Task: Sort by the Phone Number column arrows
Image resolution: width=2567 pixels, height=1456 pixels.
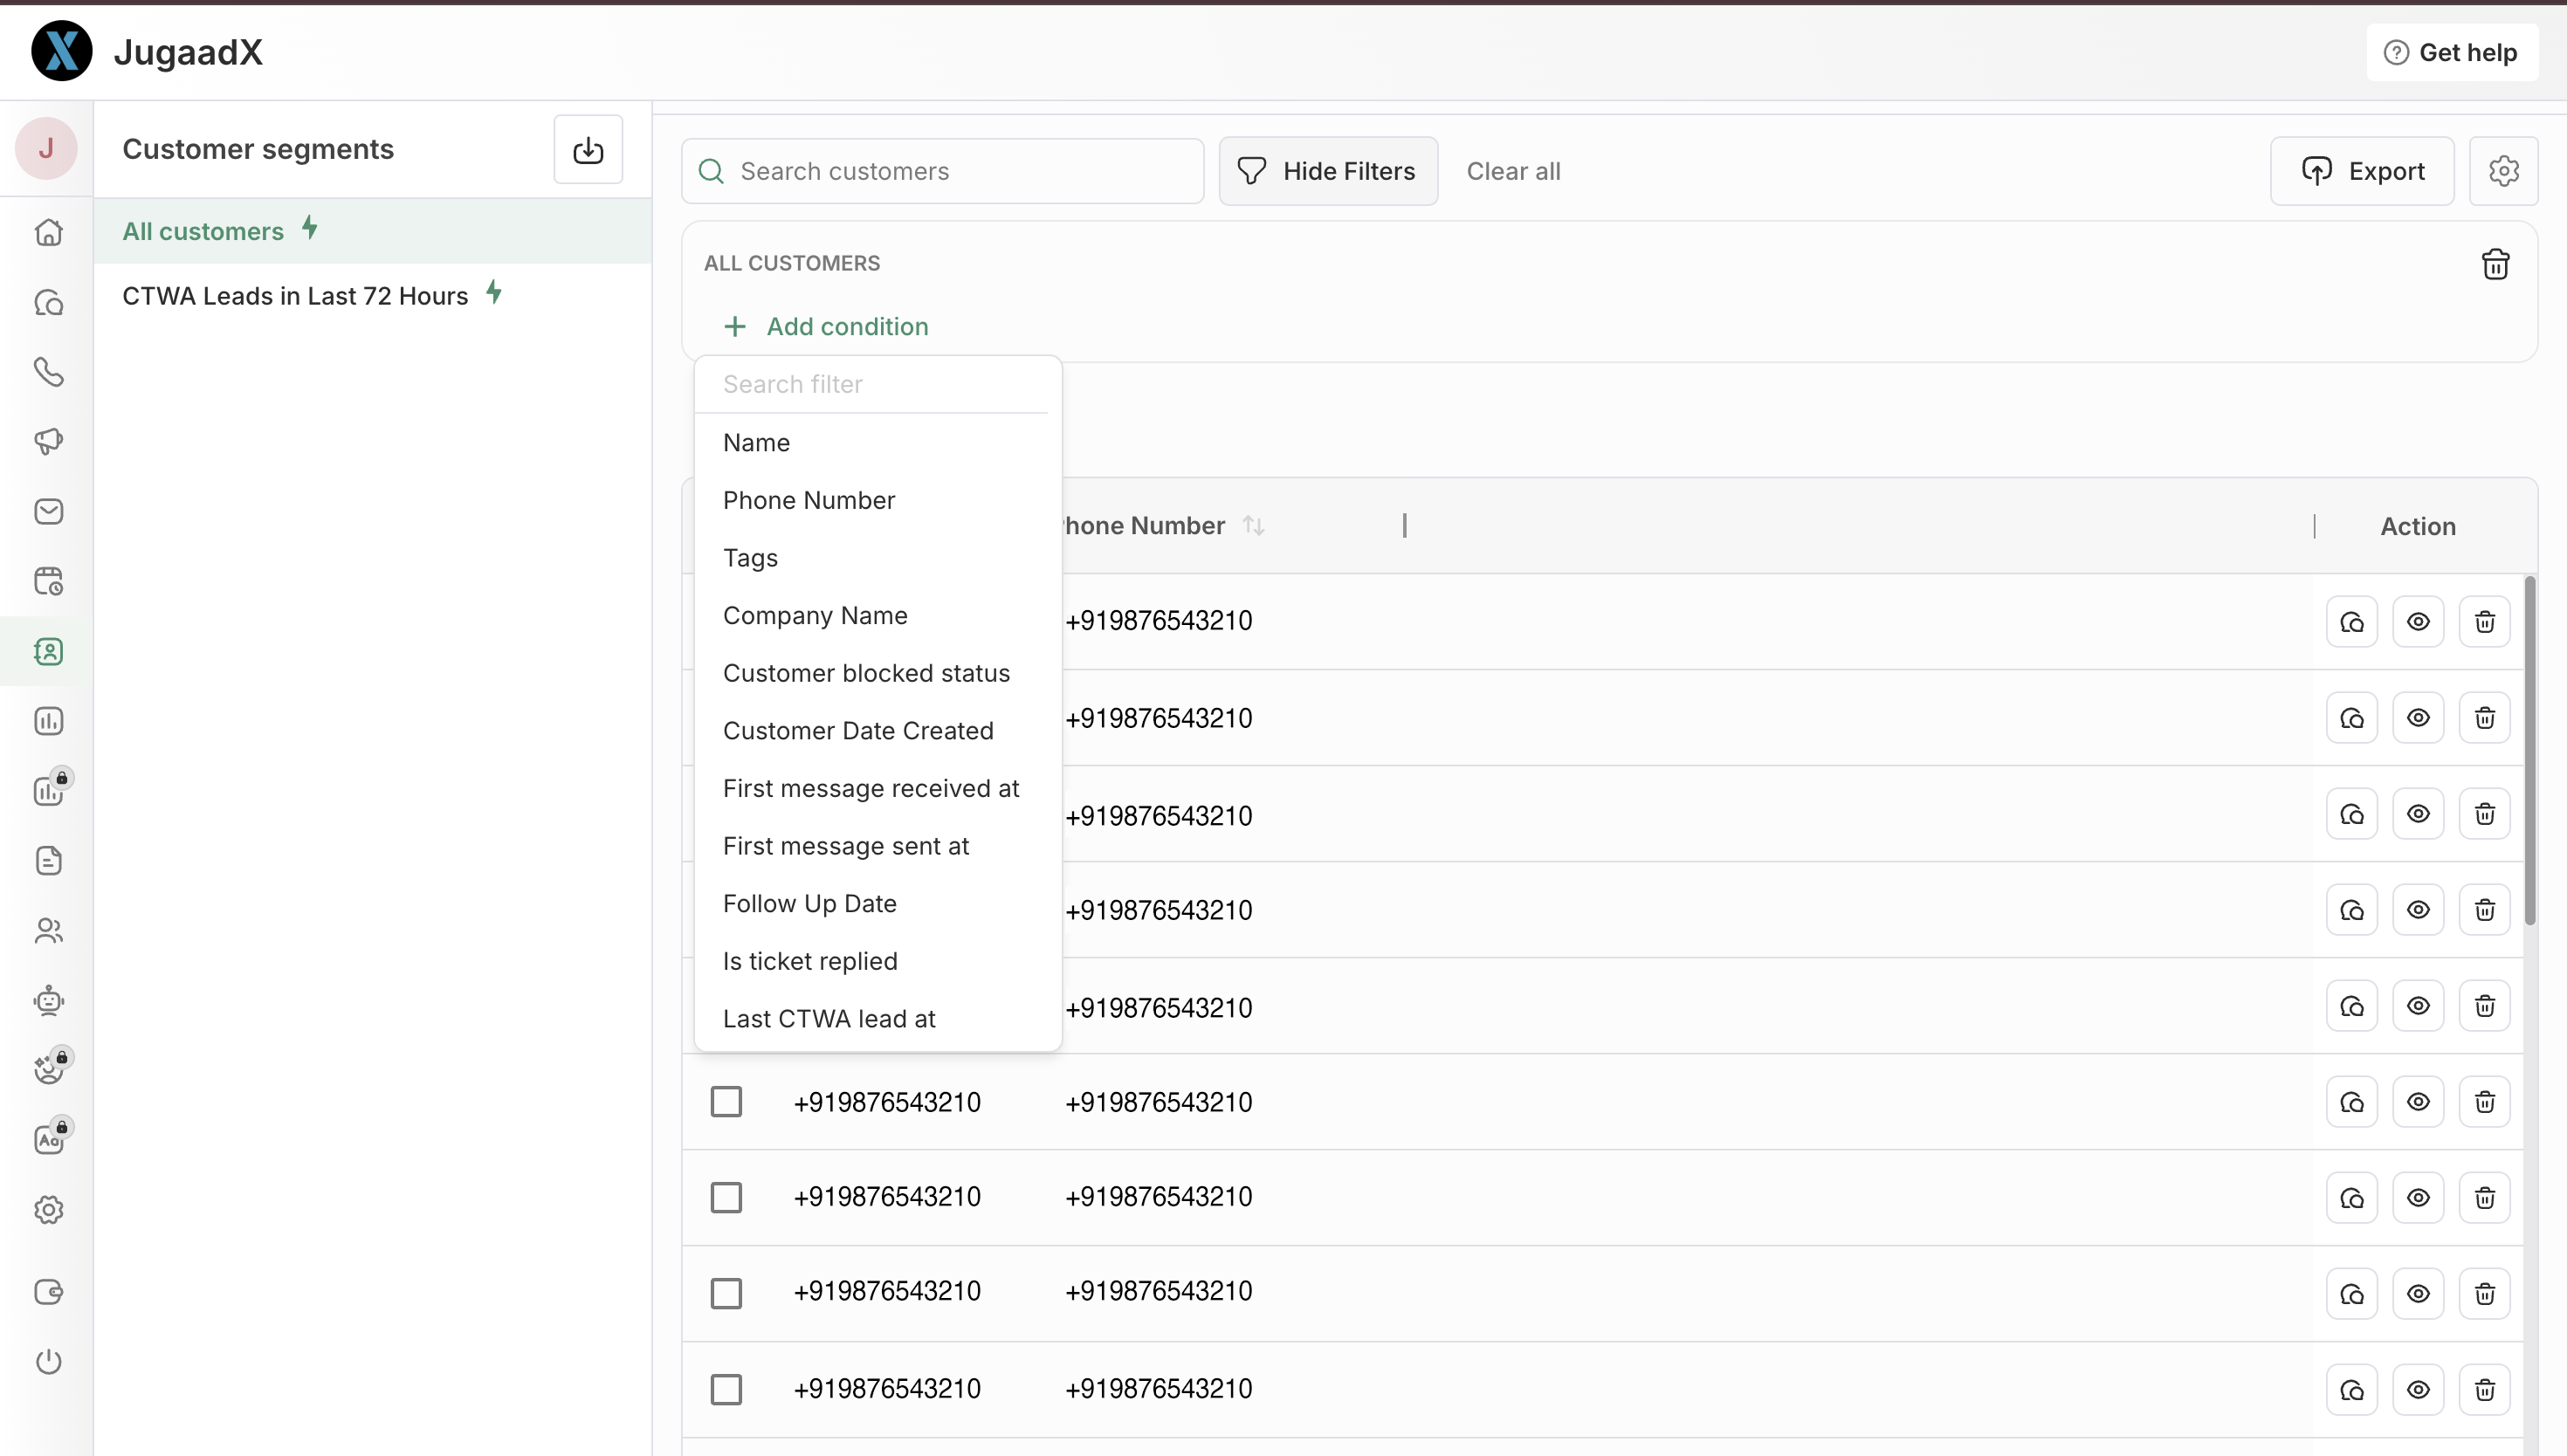Action: click(x=1253, y=526)
